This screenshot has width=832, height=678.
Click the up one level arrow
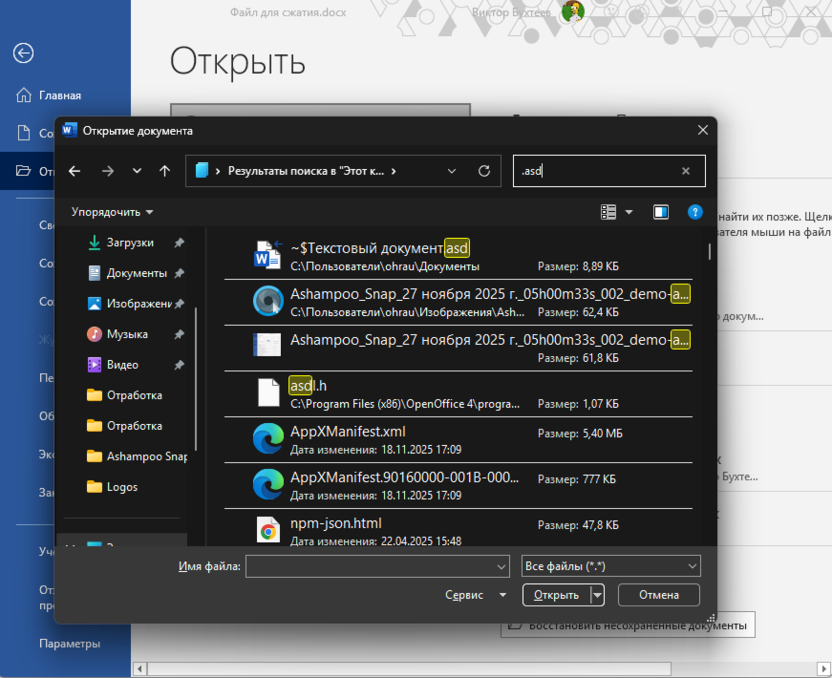click(165, 171)
